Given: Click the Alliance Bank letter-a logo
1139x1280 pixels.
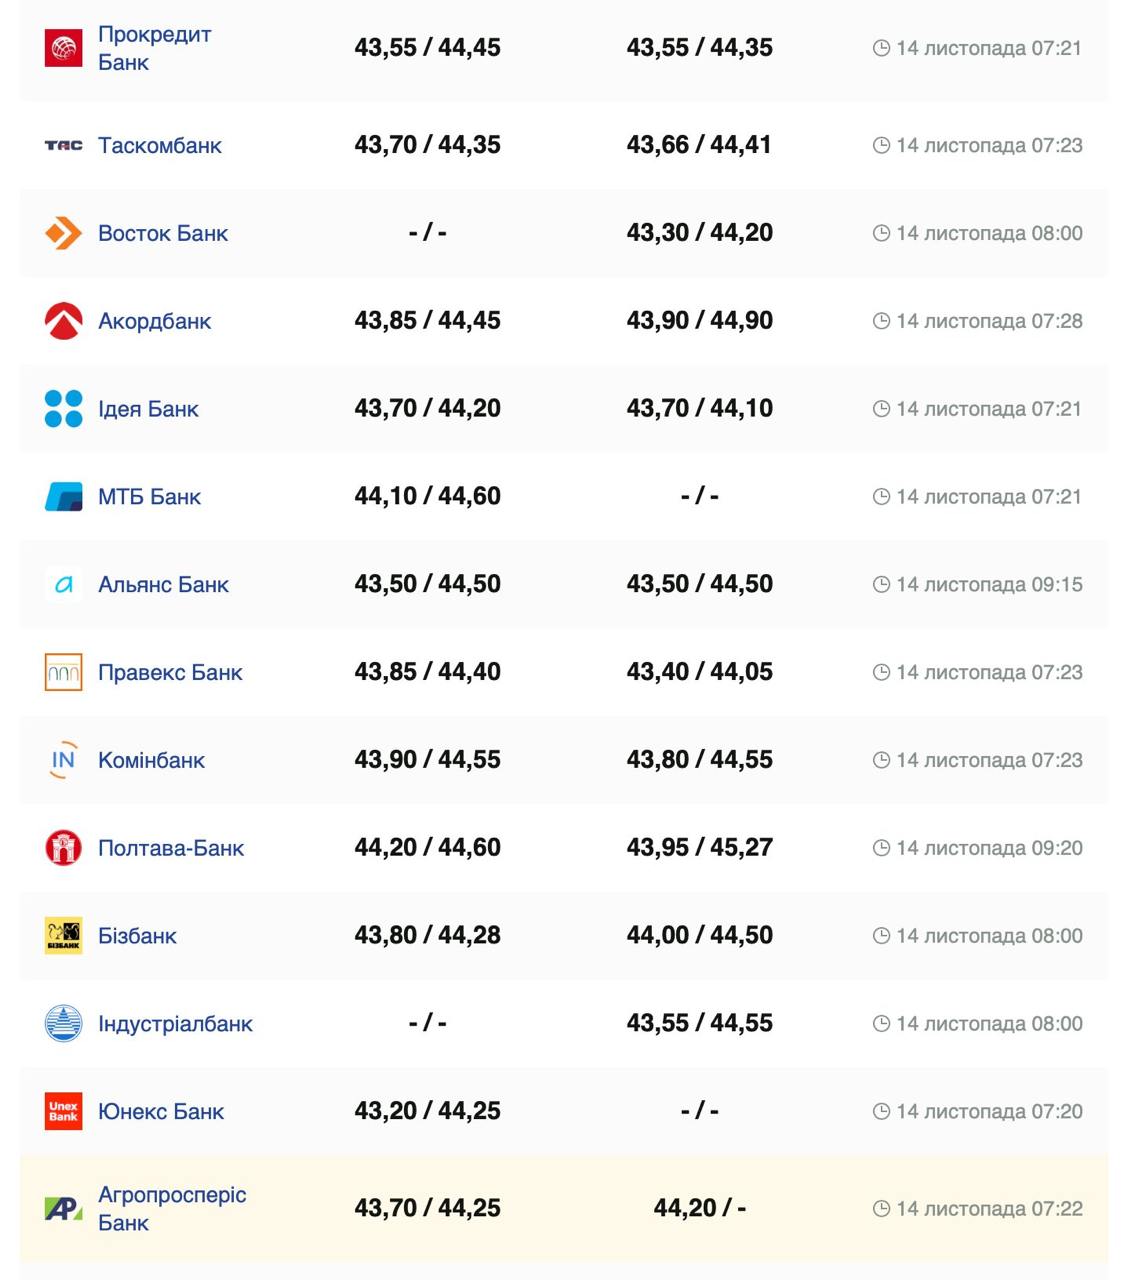Looking at the screenshot, I should pyautogui.click(x=63, y=585).
